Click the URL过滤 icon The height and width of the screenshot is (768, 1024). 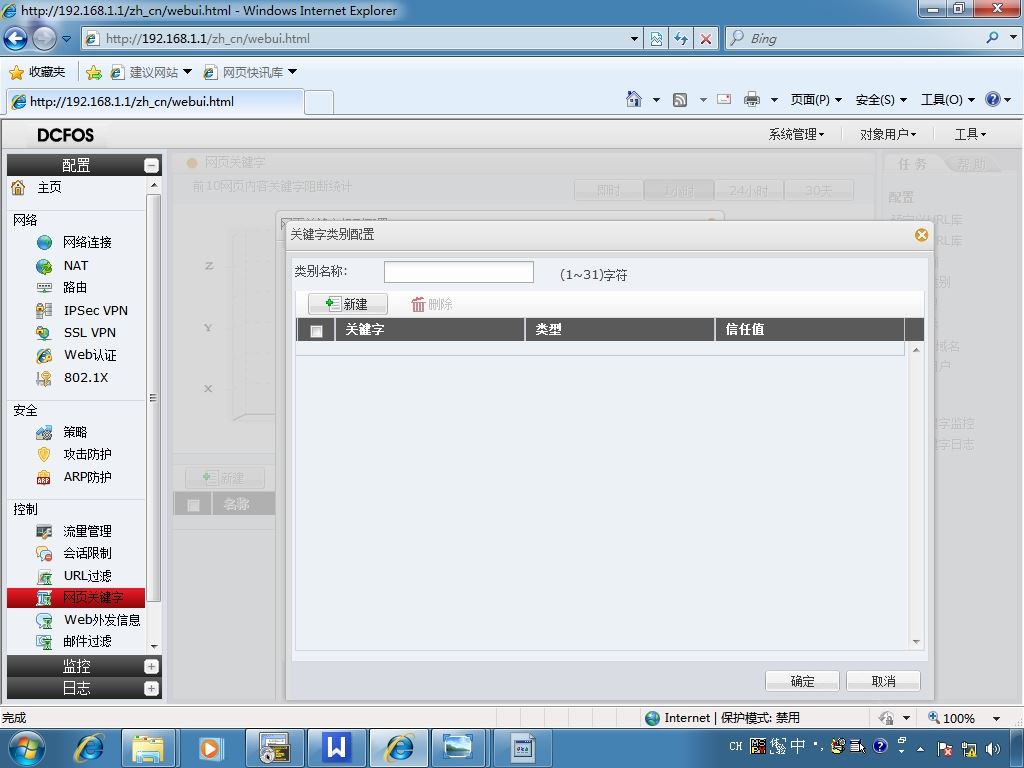pyautogui.click(x=44, y=576)
